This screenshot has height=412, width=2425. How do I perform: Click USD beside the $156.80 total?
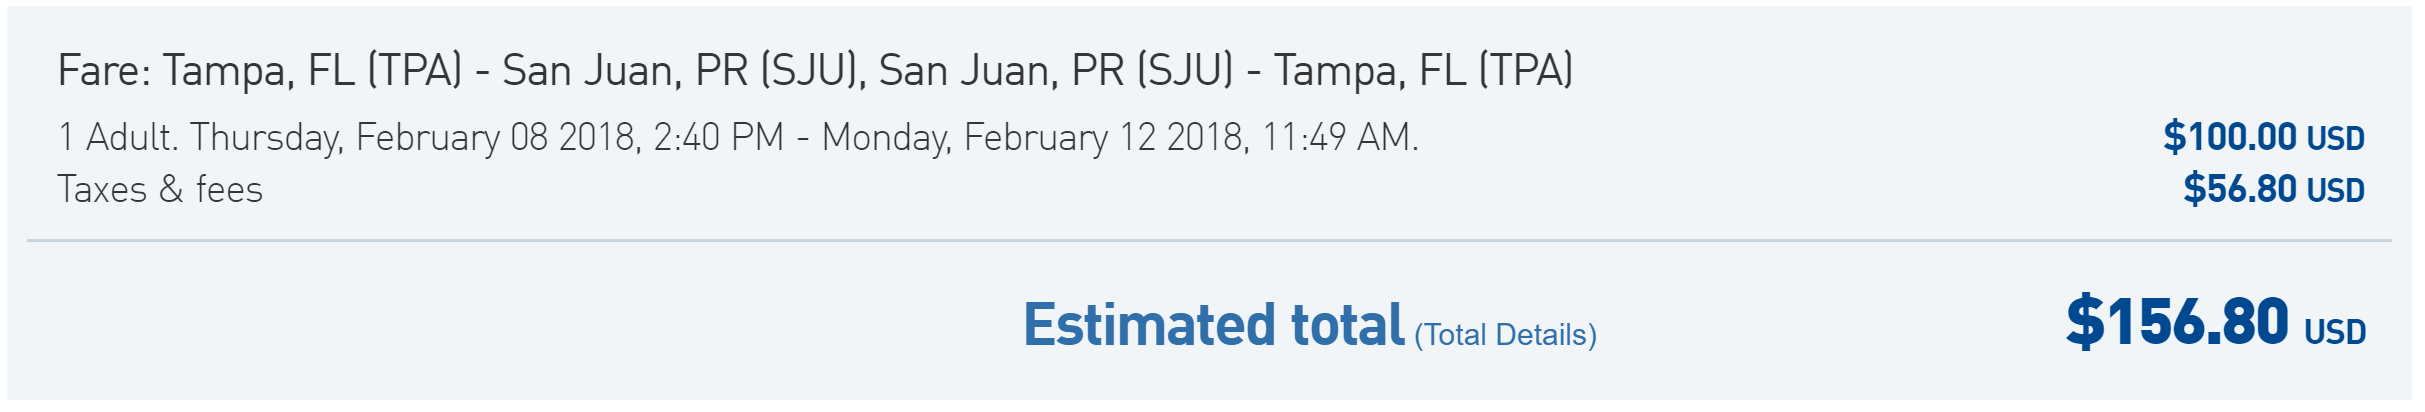pyautogui.click(x=2335, y=332)
